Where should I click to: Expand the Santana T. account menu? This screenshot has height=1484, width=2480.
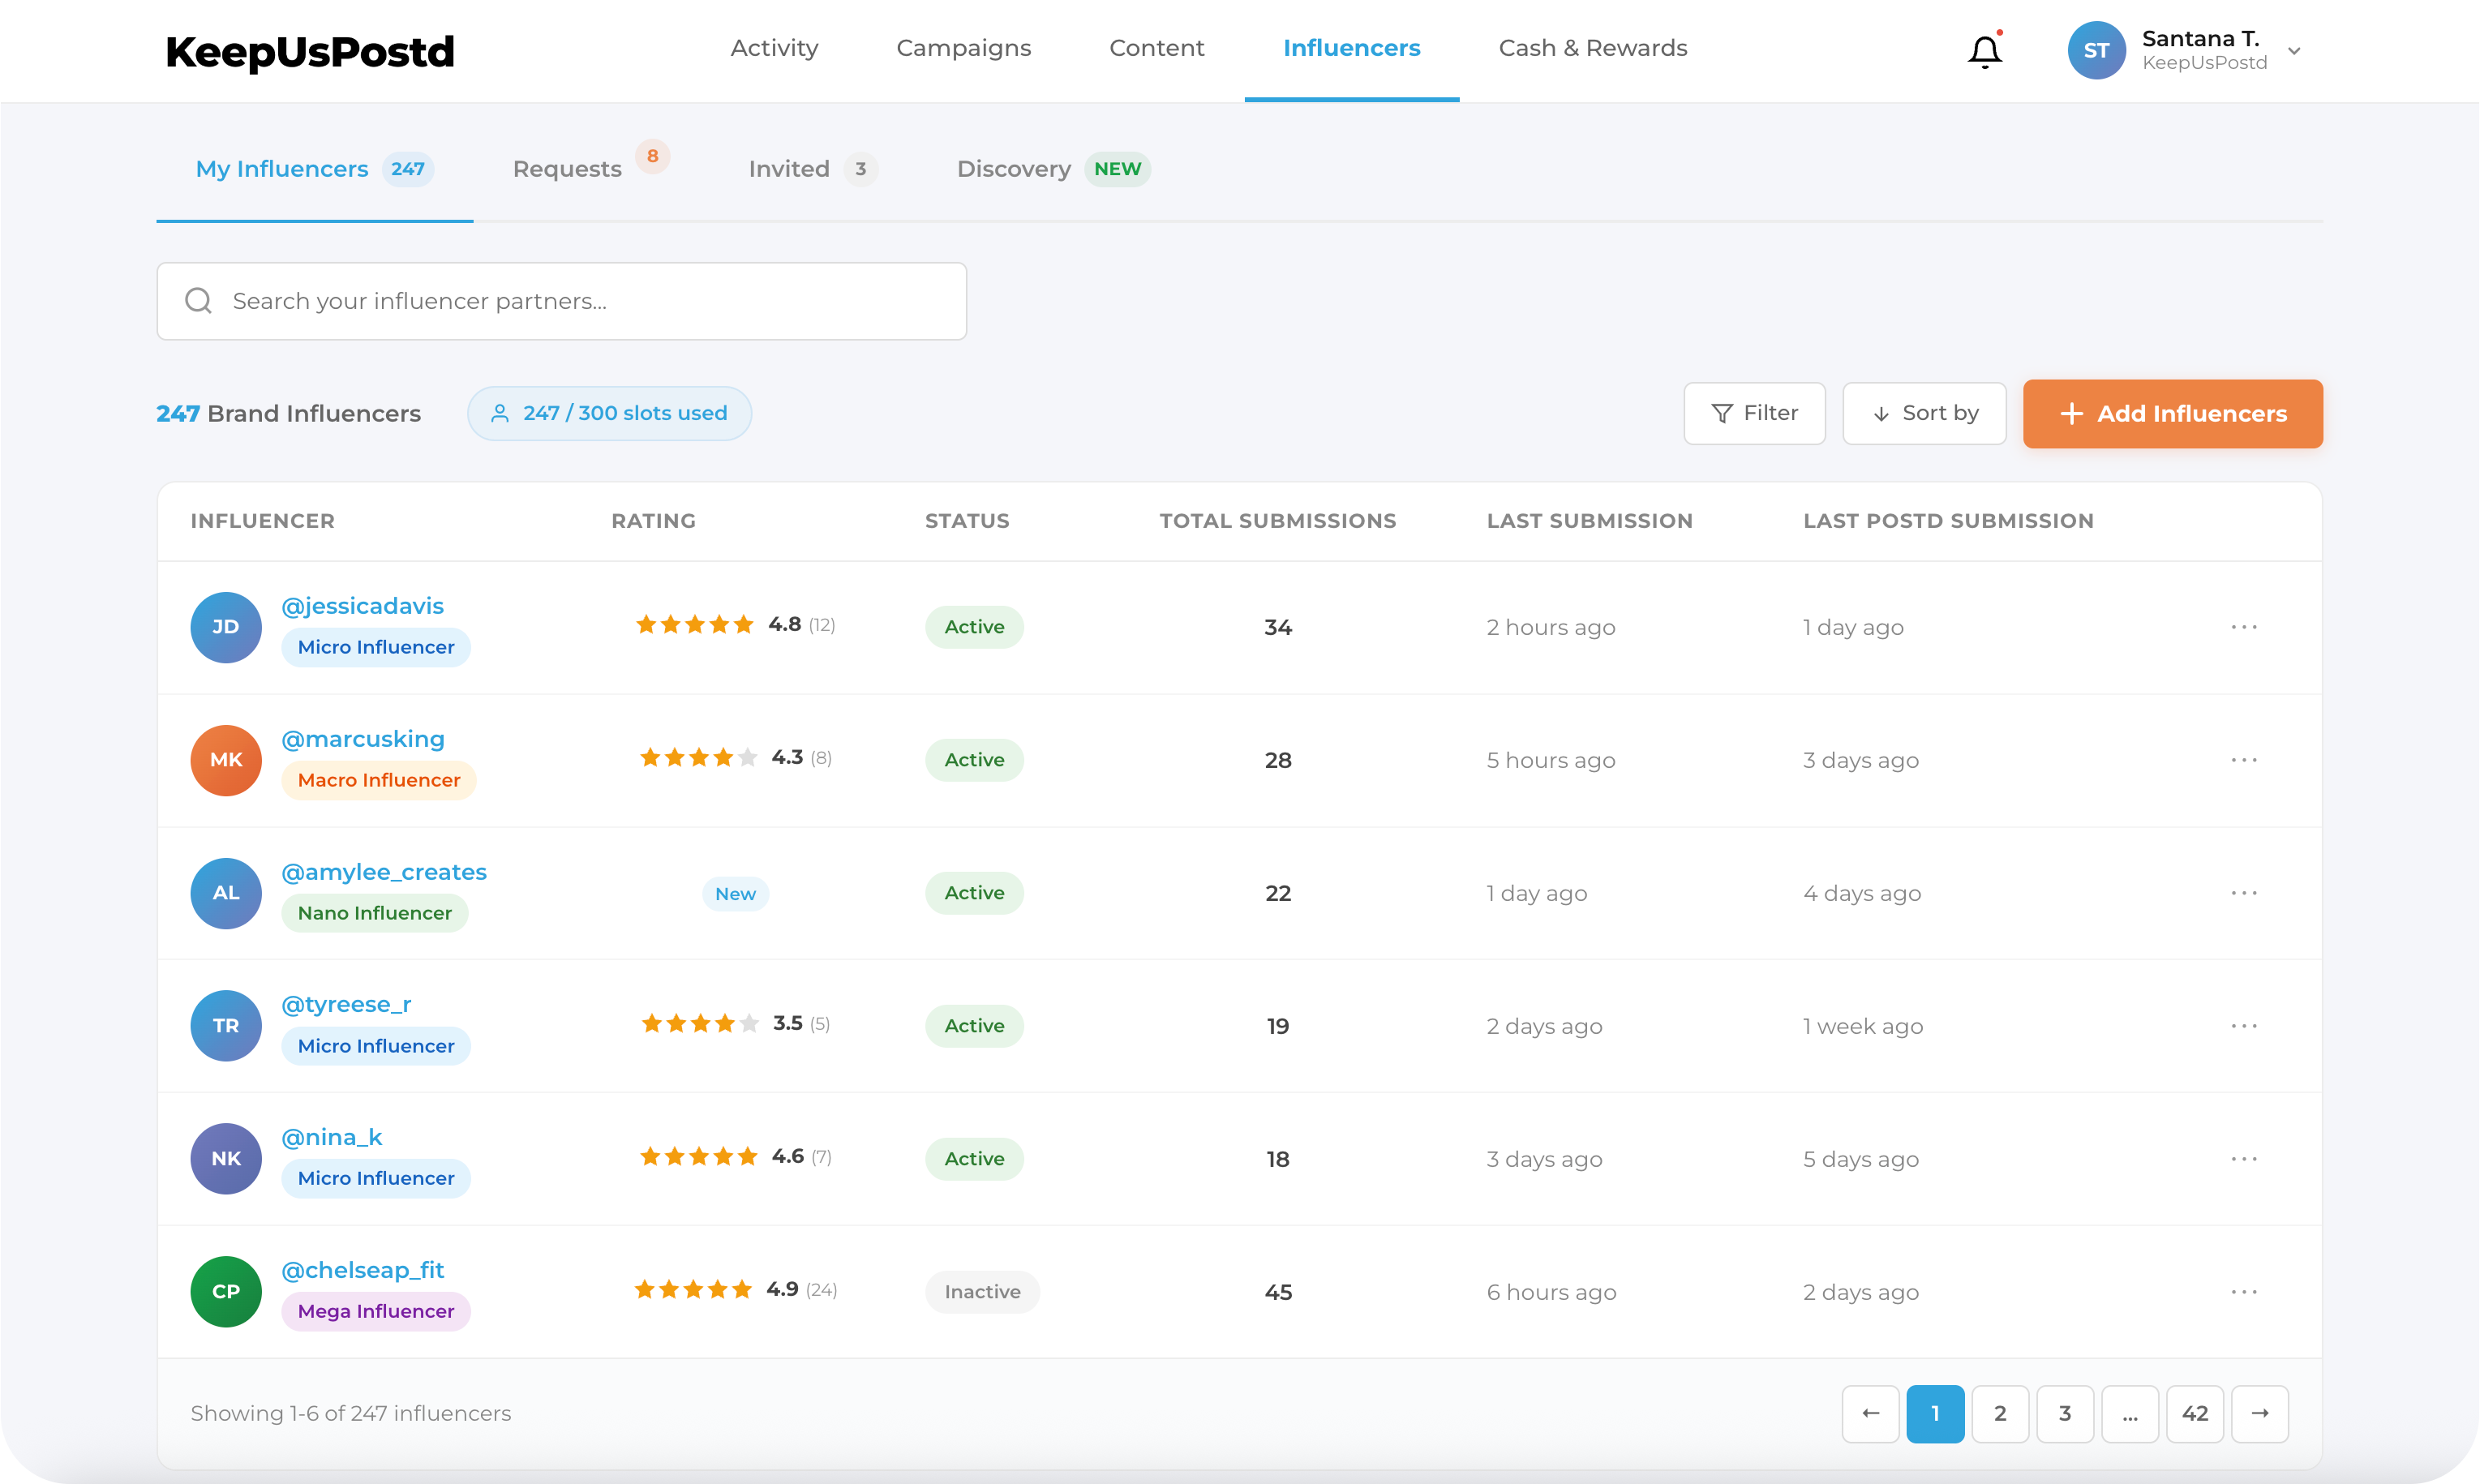click(x=2294, y=51)
